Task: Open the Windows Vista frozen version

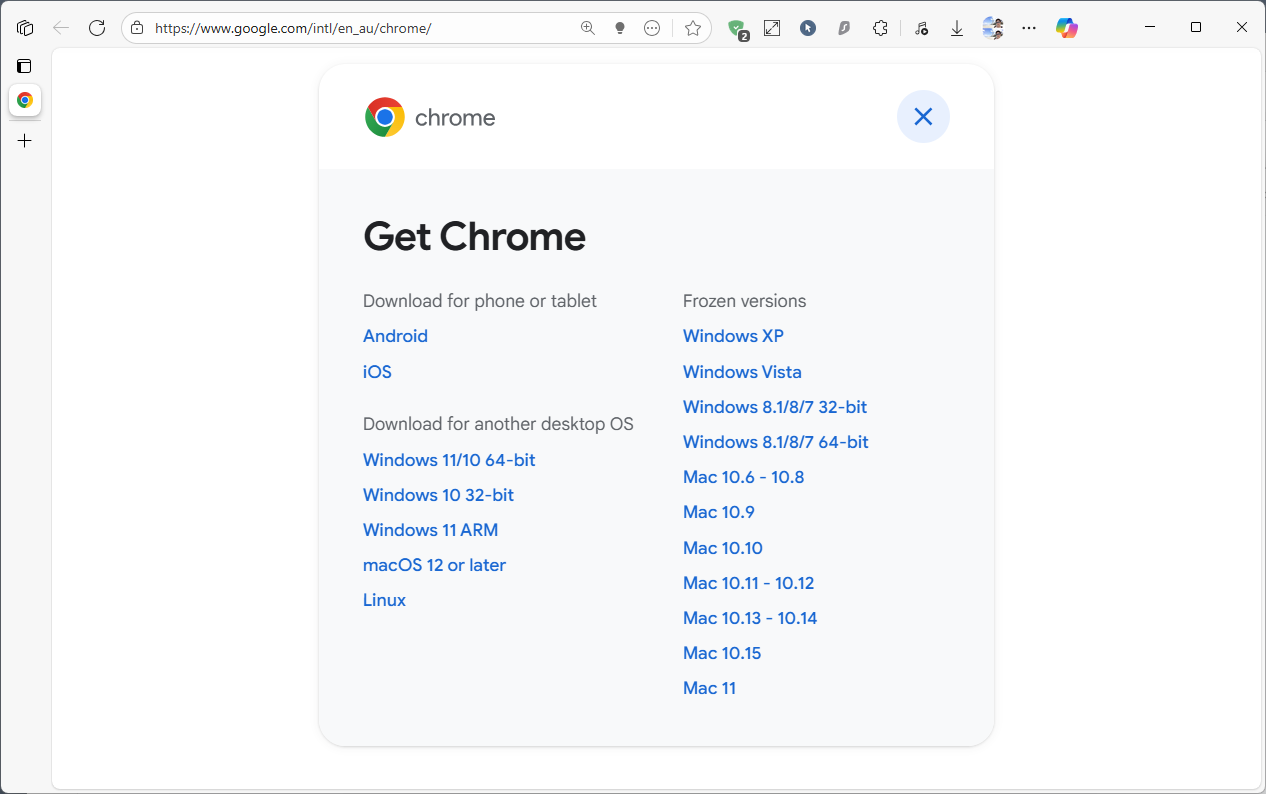Action: point(742,372)
